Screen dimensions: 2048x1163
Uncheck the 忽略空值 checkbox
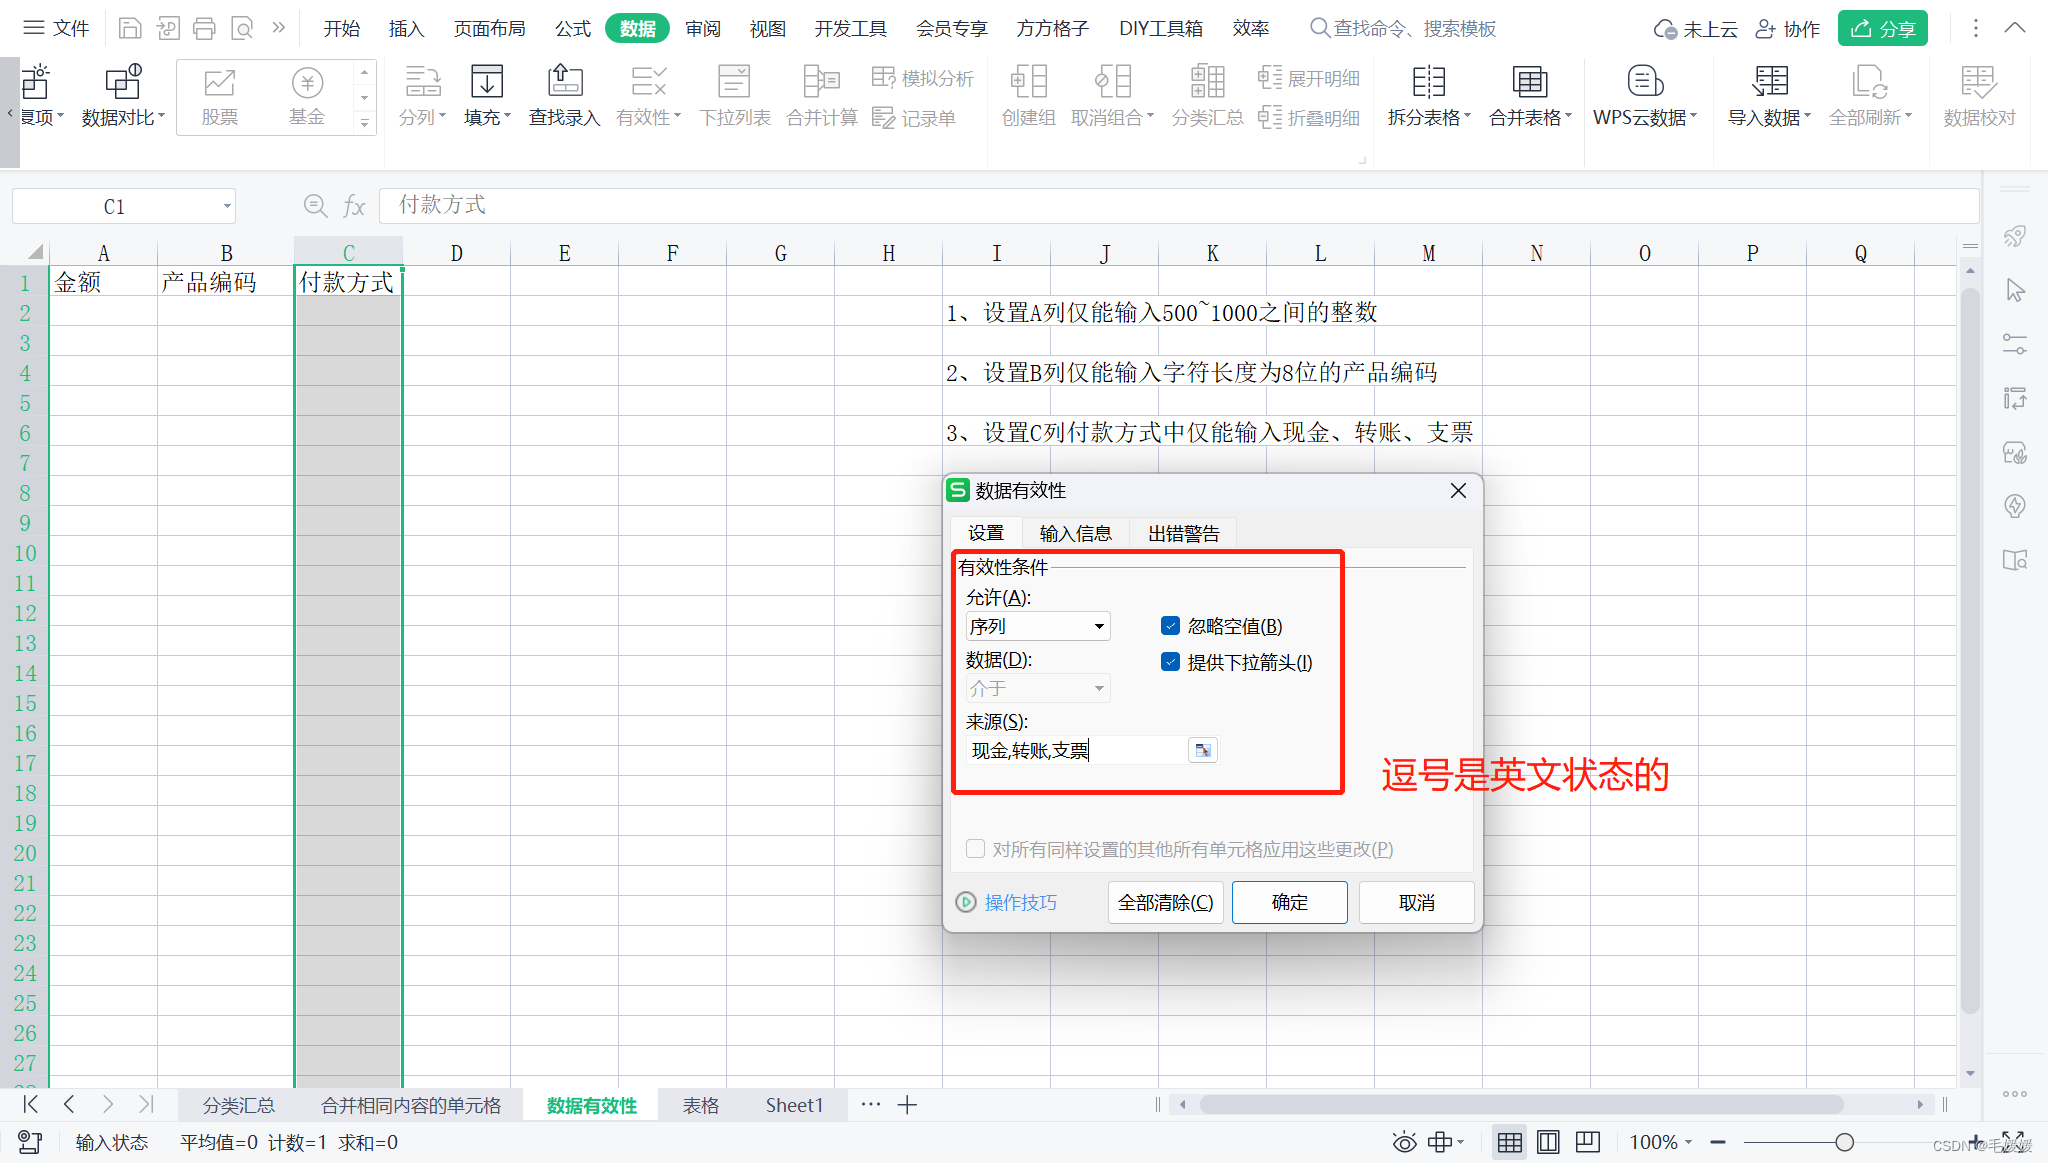point(1170,626)
